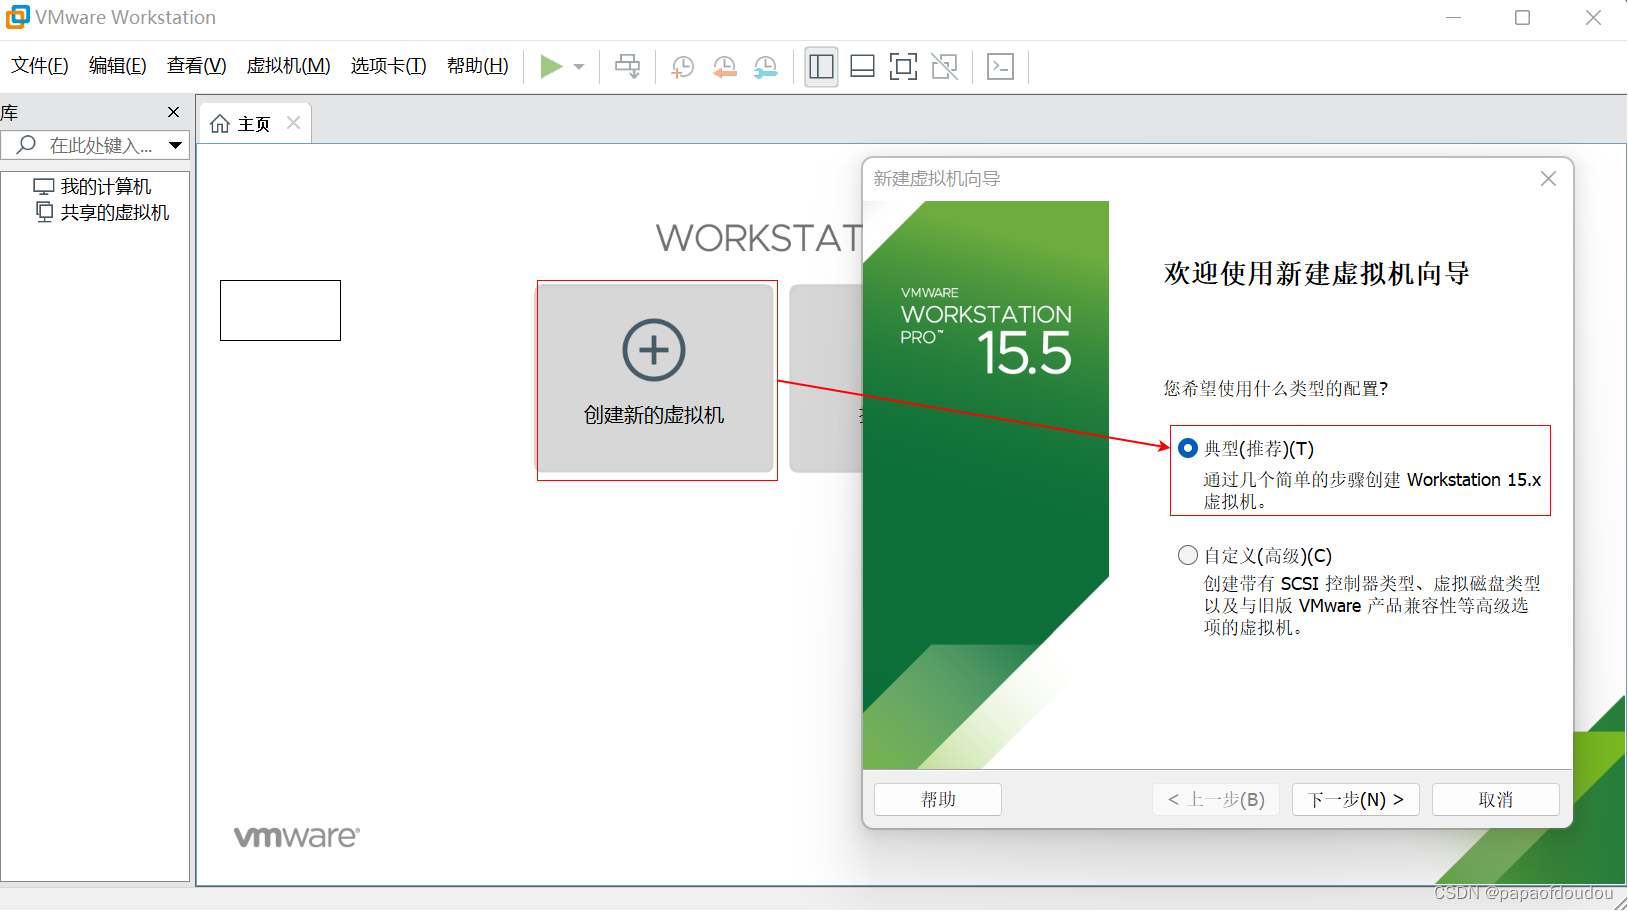
Task: Open the 编辑(E) menu
Action: pos(118,66)
